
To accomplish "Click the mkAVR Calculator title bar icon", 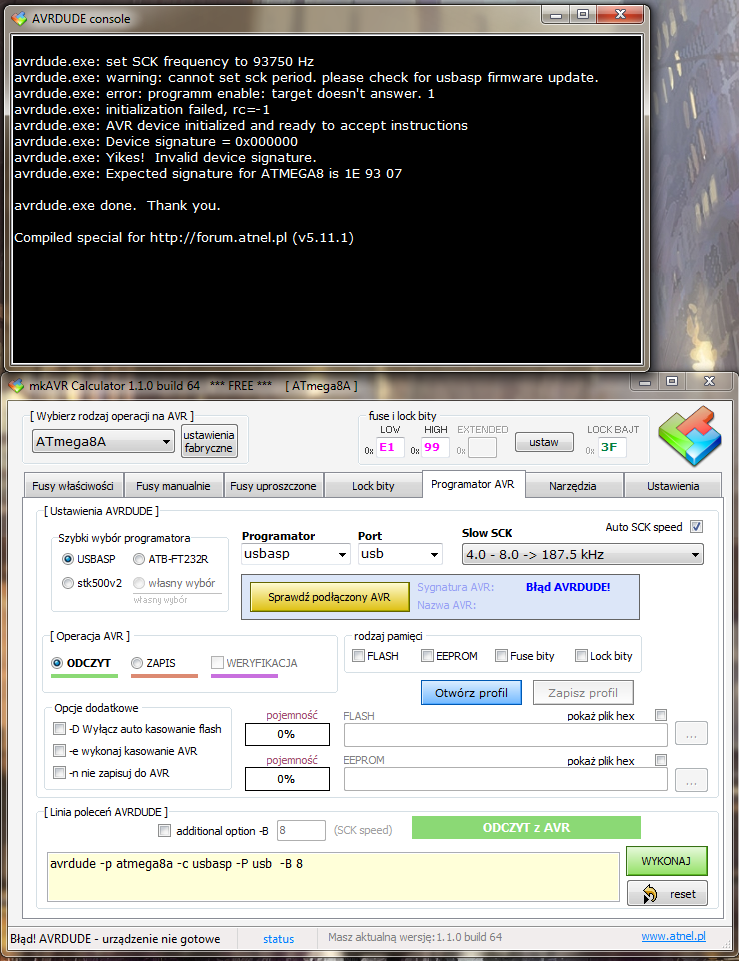I will pyautogui.click(x=17, y=386).
